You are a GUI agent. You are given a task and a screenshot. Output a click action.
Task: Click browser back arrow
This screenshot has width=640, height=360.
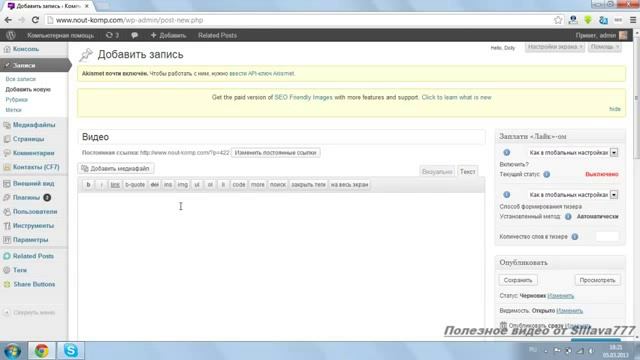(x=8, y=20)
